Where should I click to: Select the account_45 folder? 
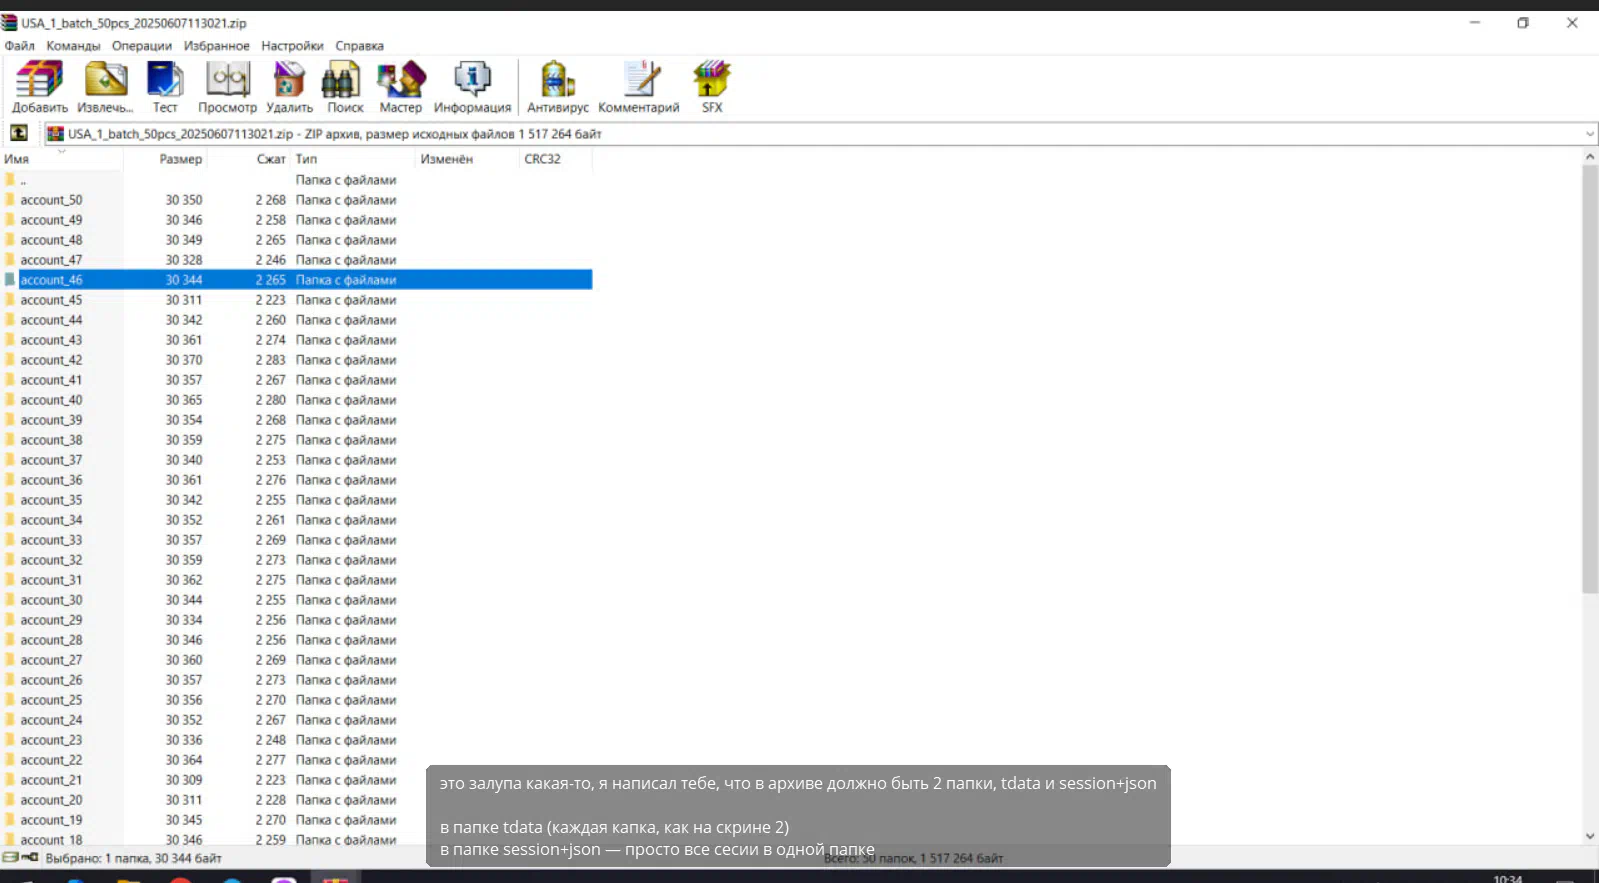pos(297,300)
